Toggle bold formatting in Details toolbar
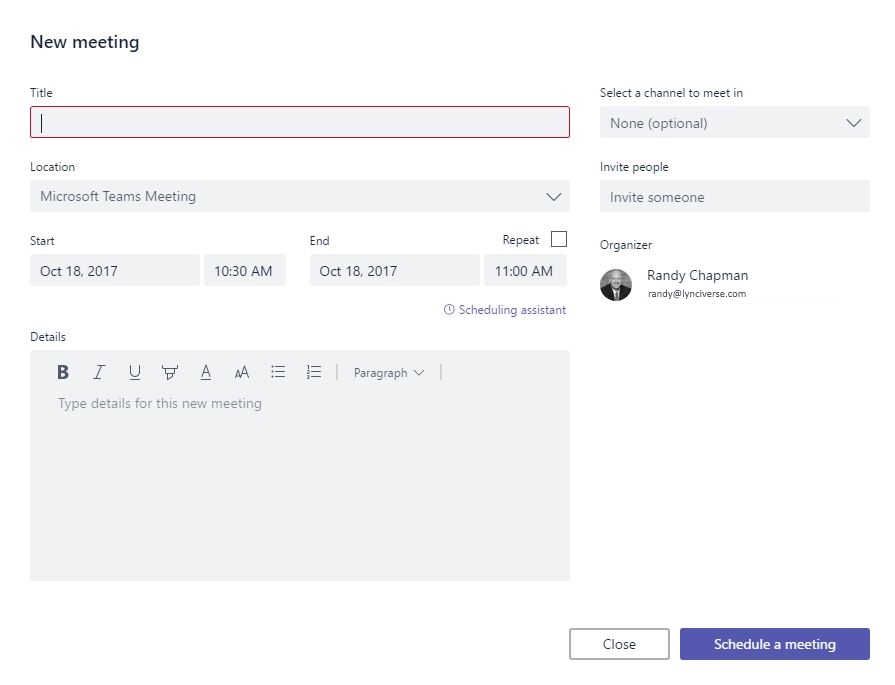 click(63, 372)
